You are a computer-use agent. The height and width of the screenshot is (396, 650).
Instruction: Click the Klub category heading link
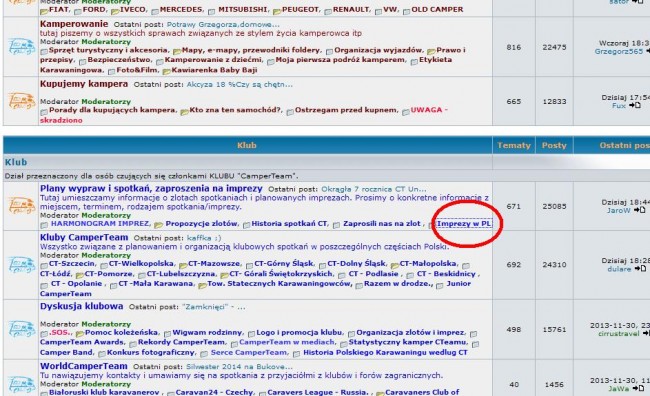point(16,162)
